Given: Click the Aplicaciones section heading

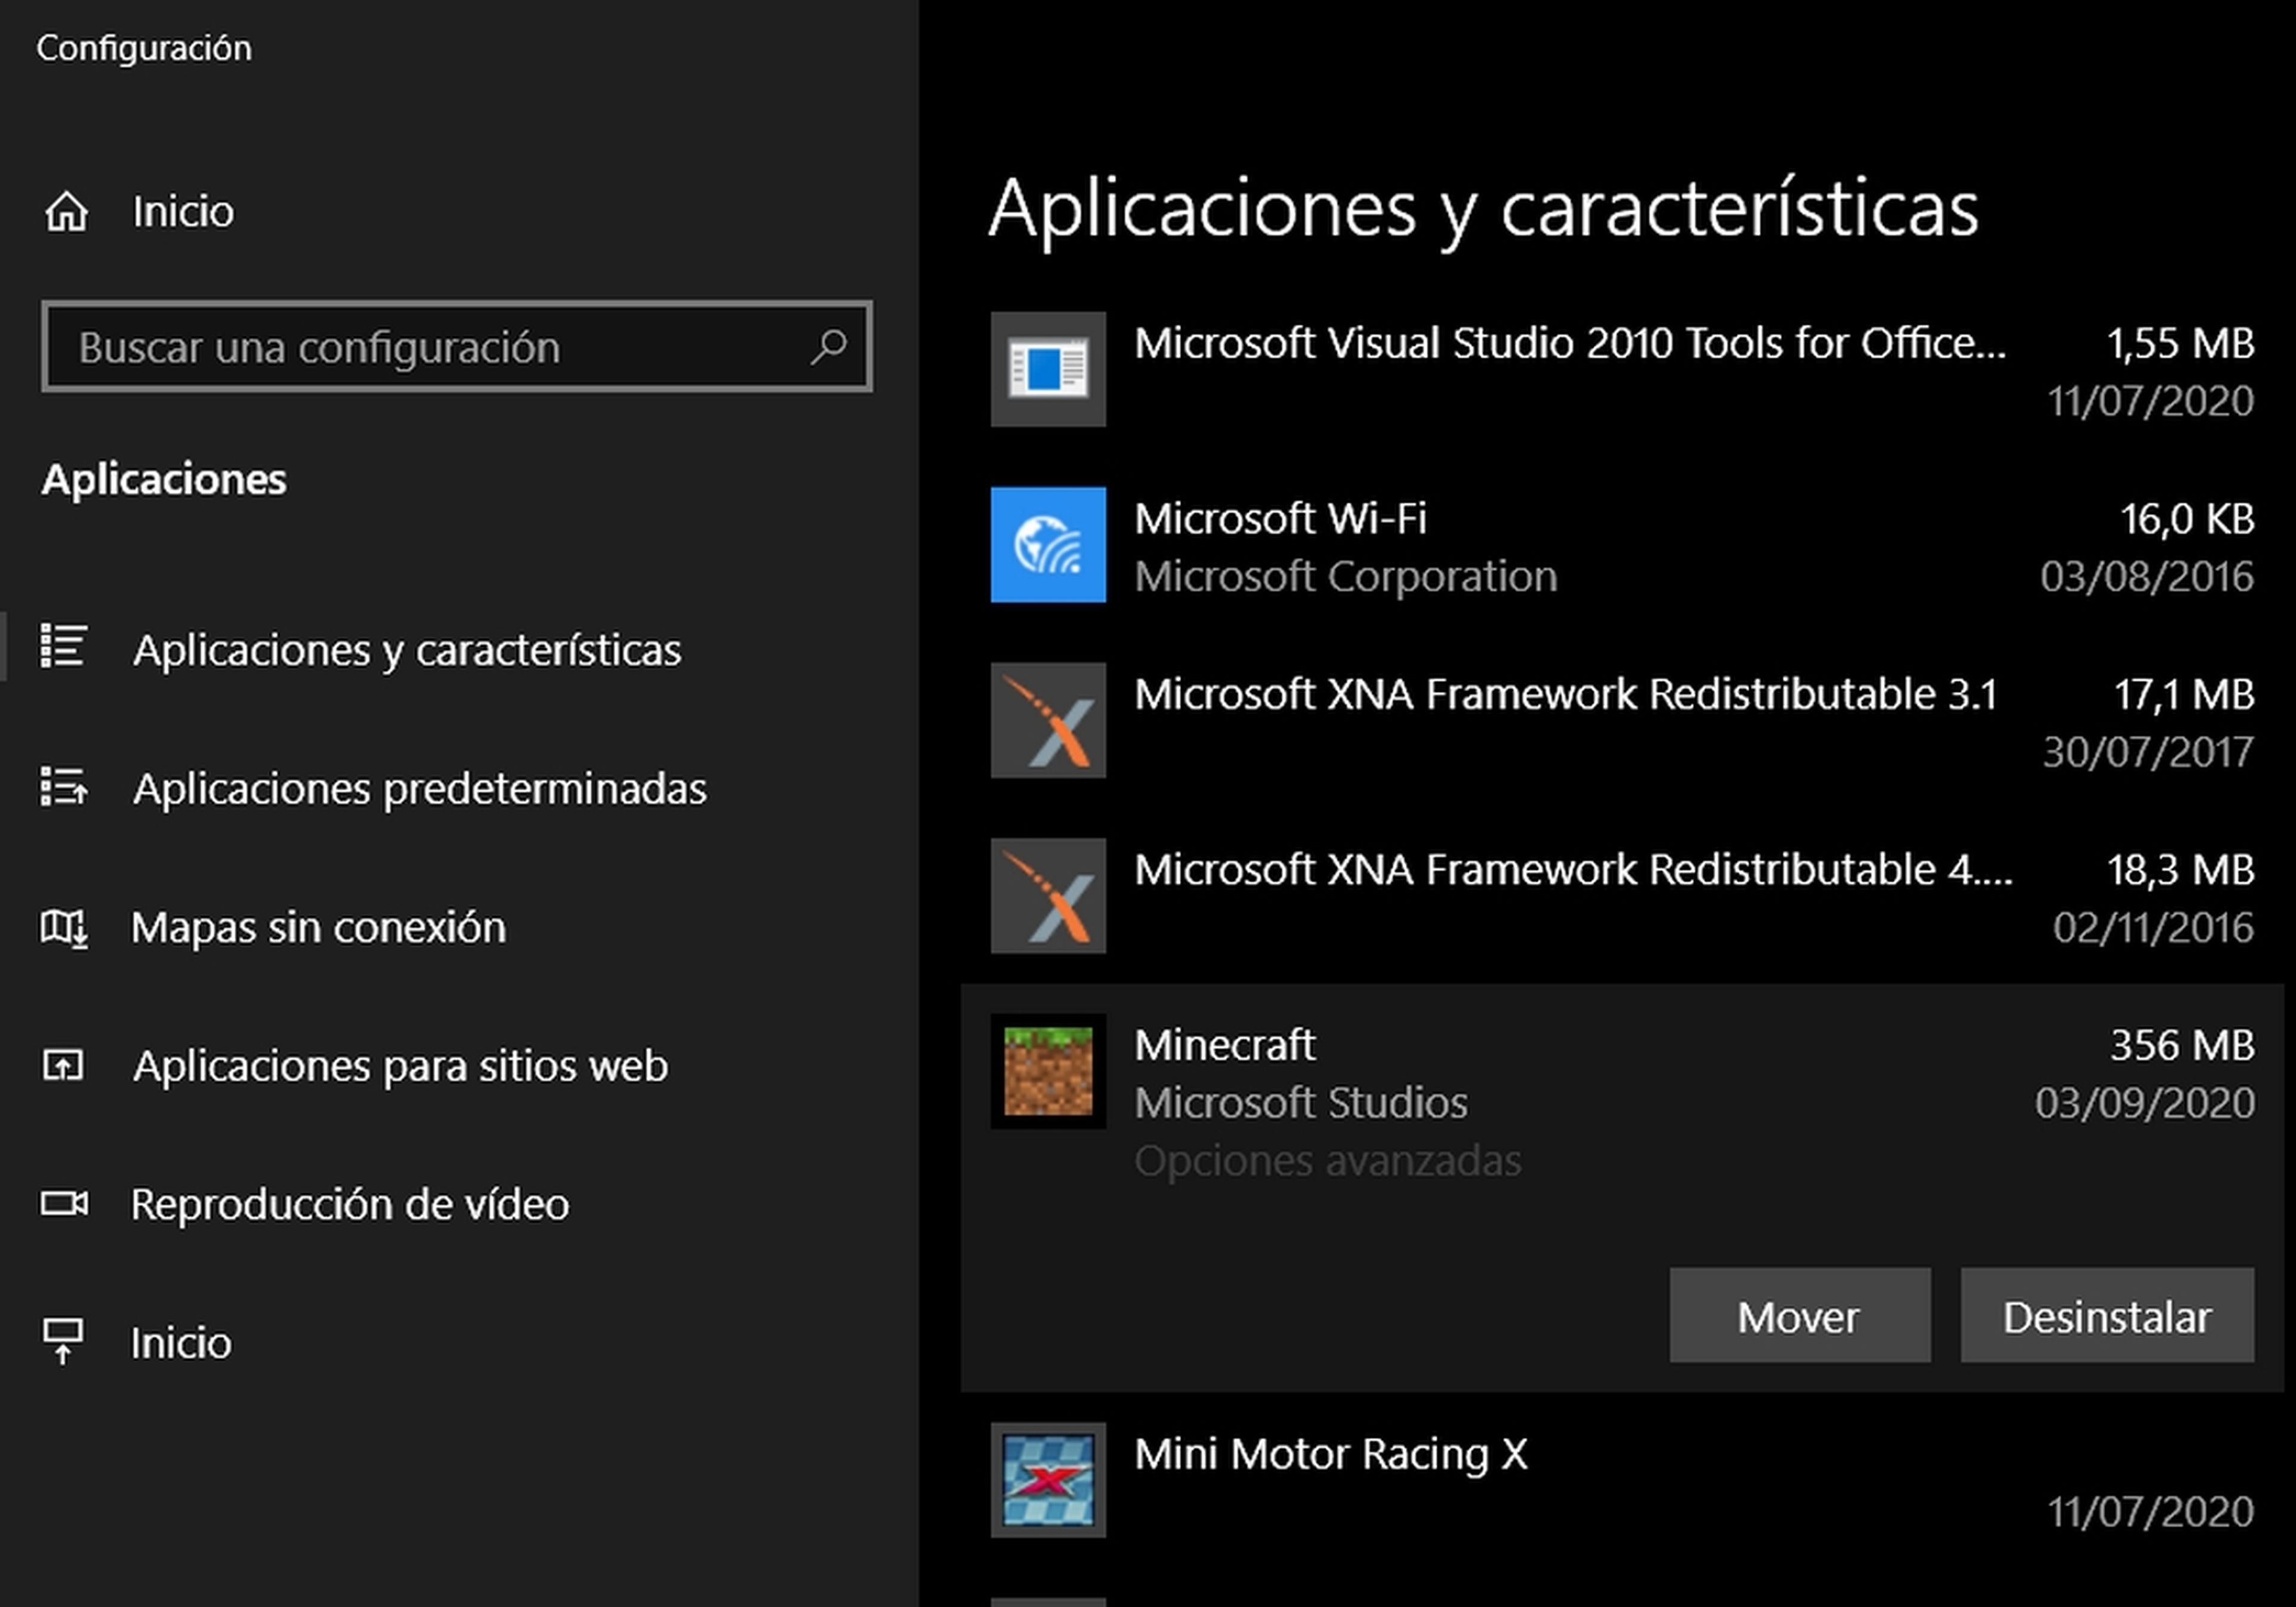Looking at the screenshot, I should 164,479.
